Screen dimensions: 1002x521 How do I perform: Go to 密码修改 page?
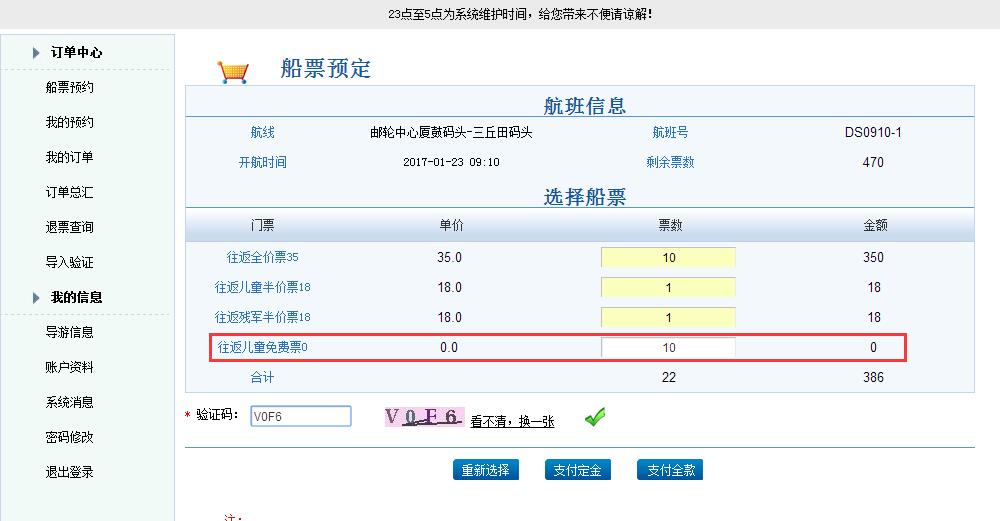pos(70,437)
